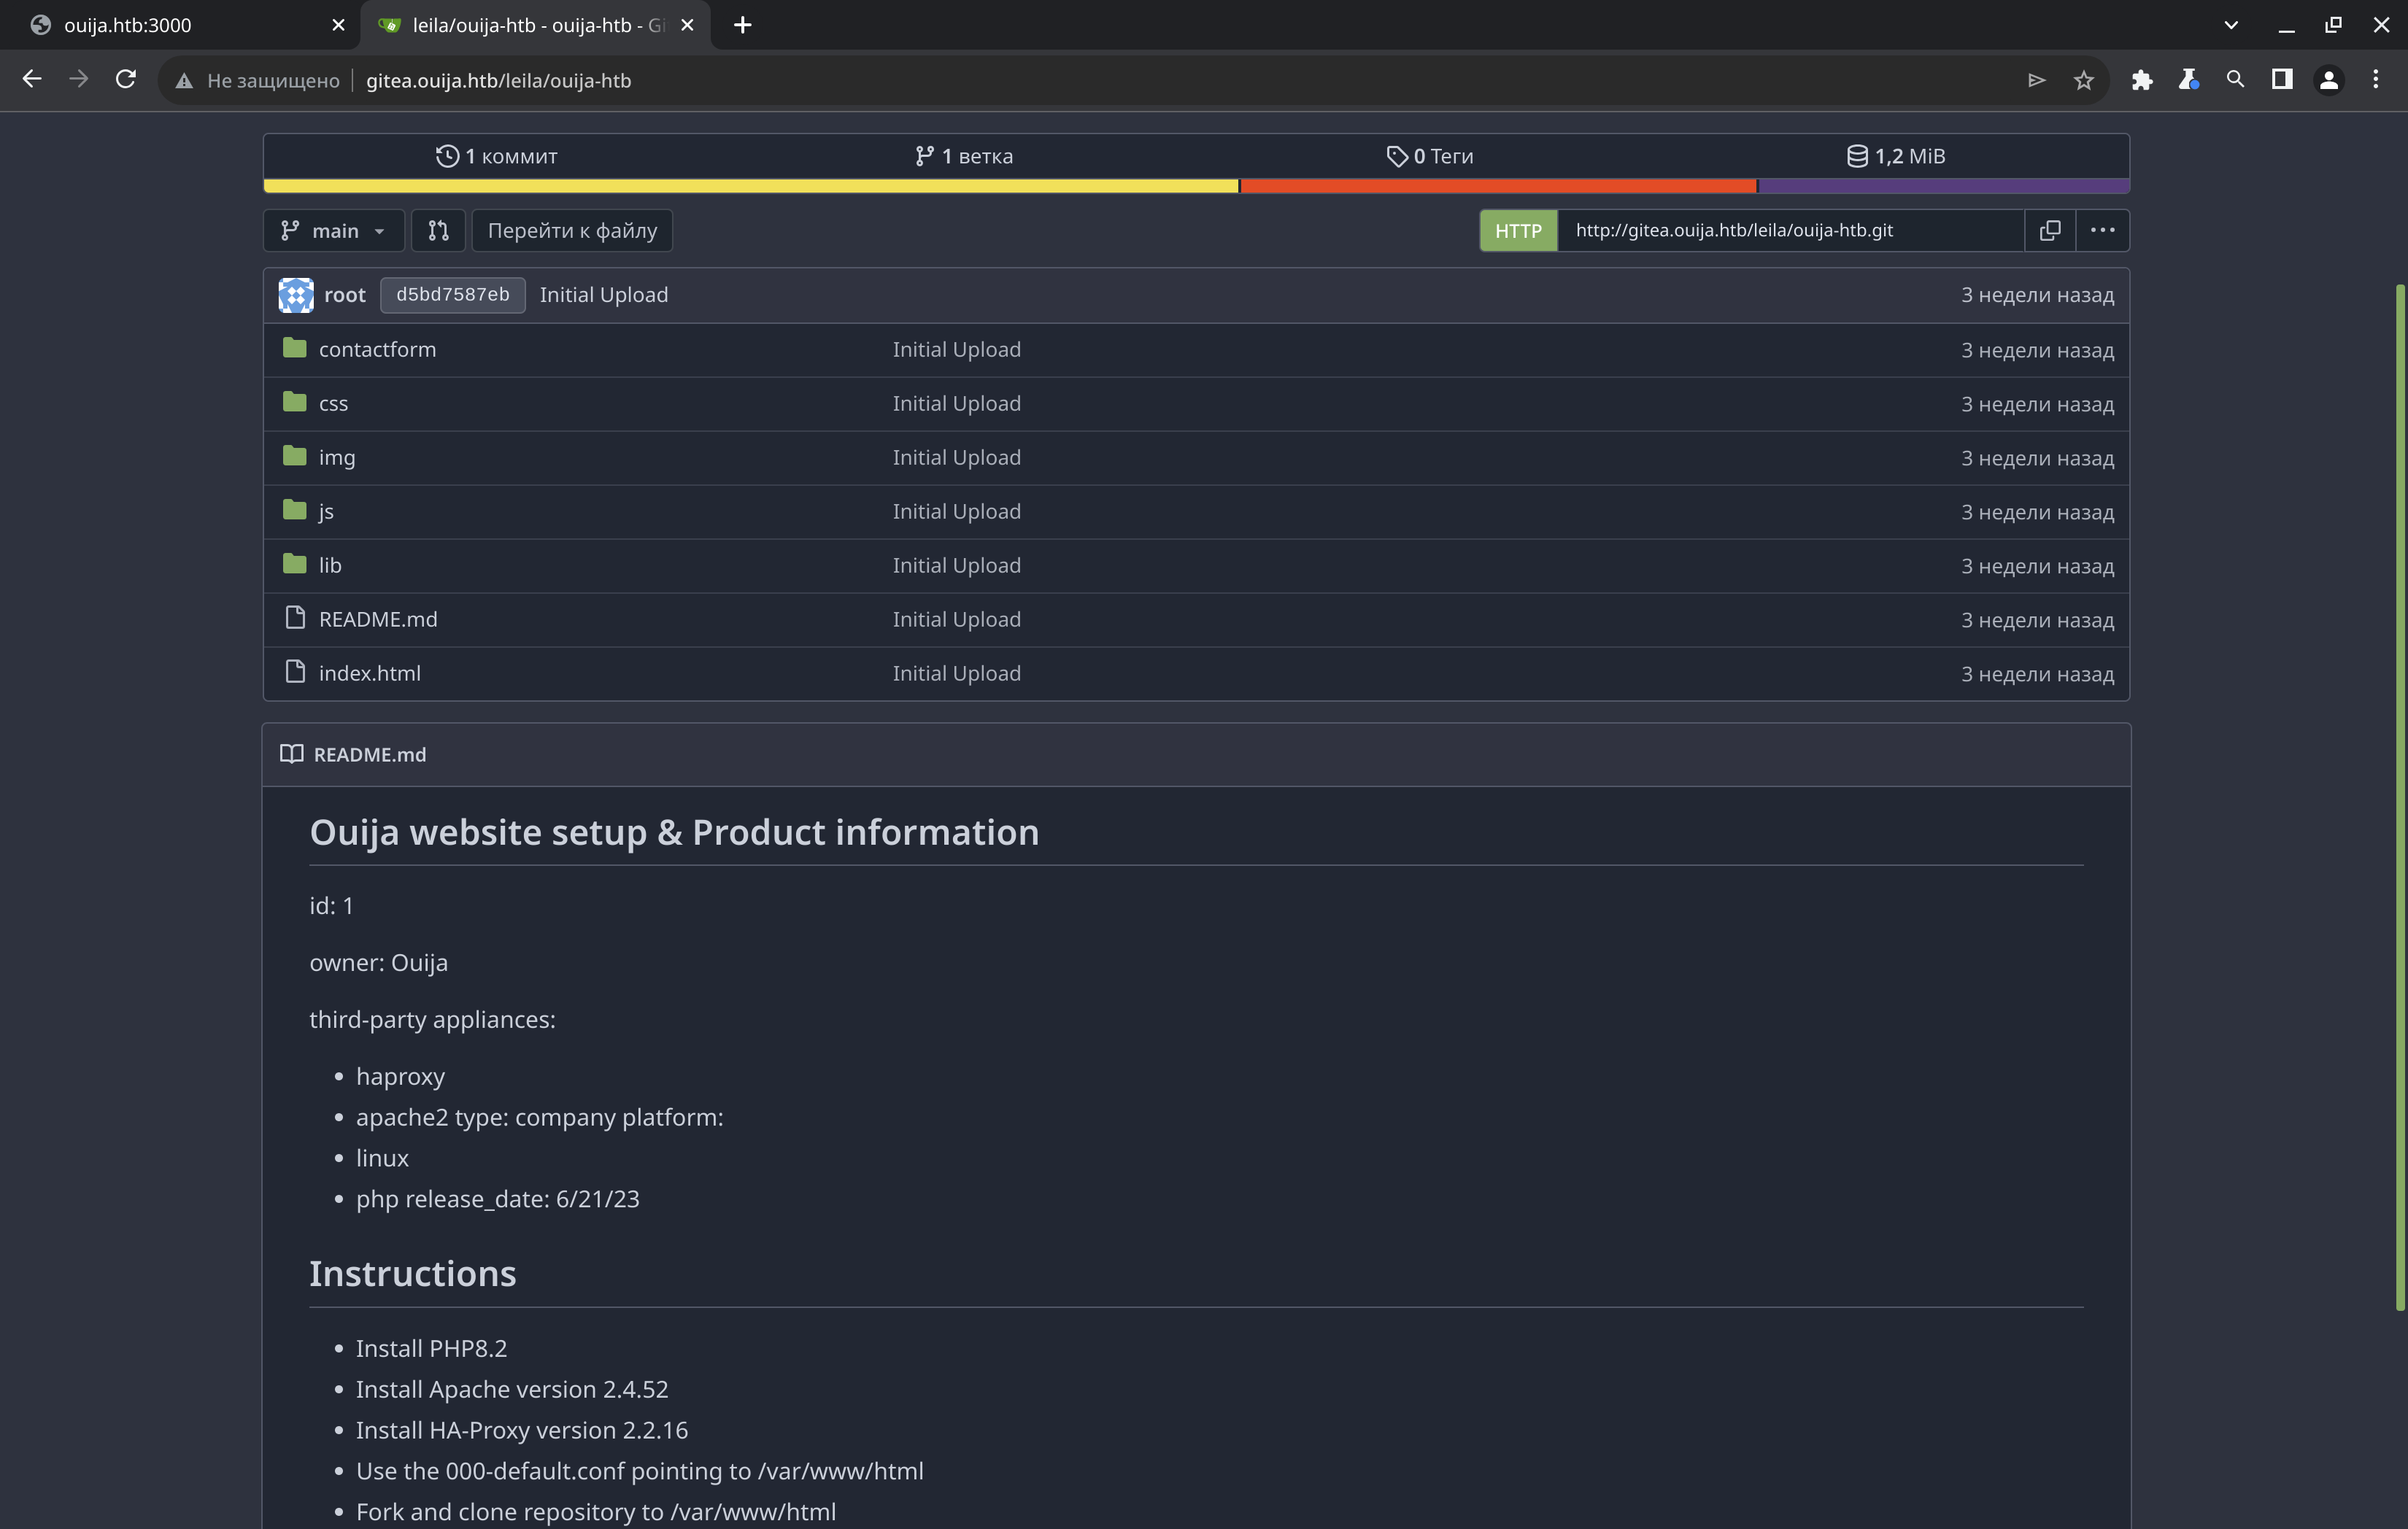Viewport: 2408px width, 1529px height.
Task: Click the magnifier search icon in toolbar
Action: 2235,80
